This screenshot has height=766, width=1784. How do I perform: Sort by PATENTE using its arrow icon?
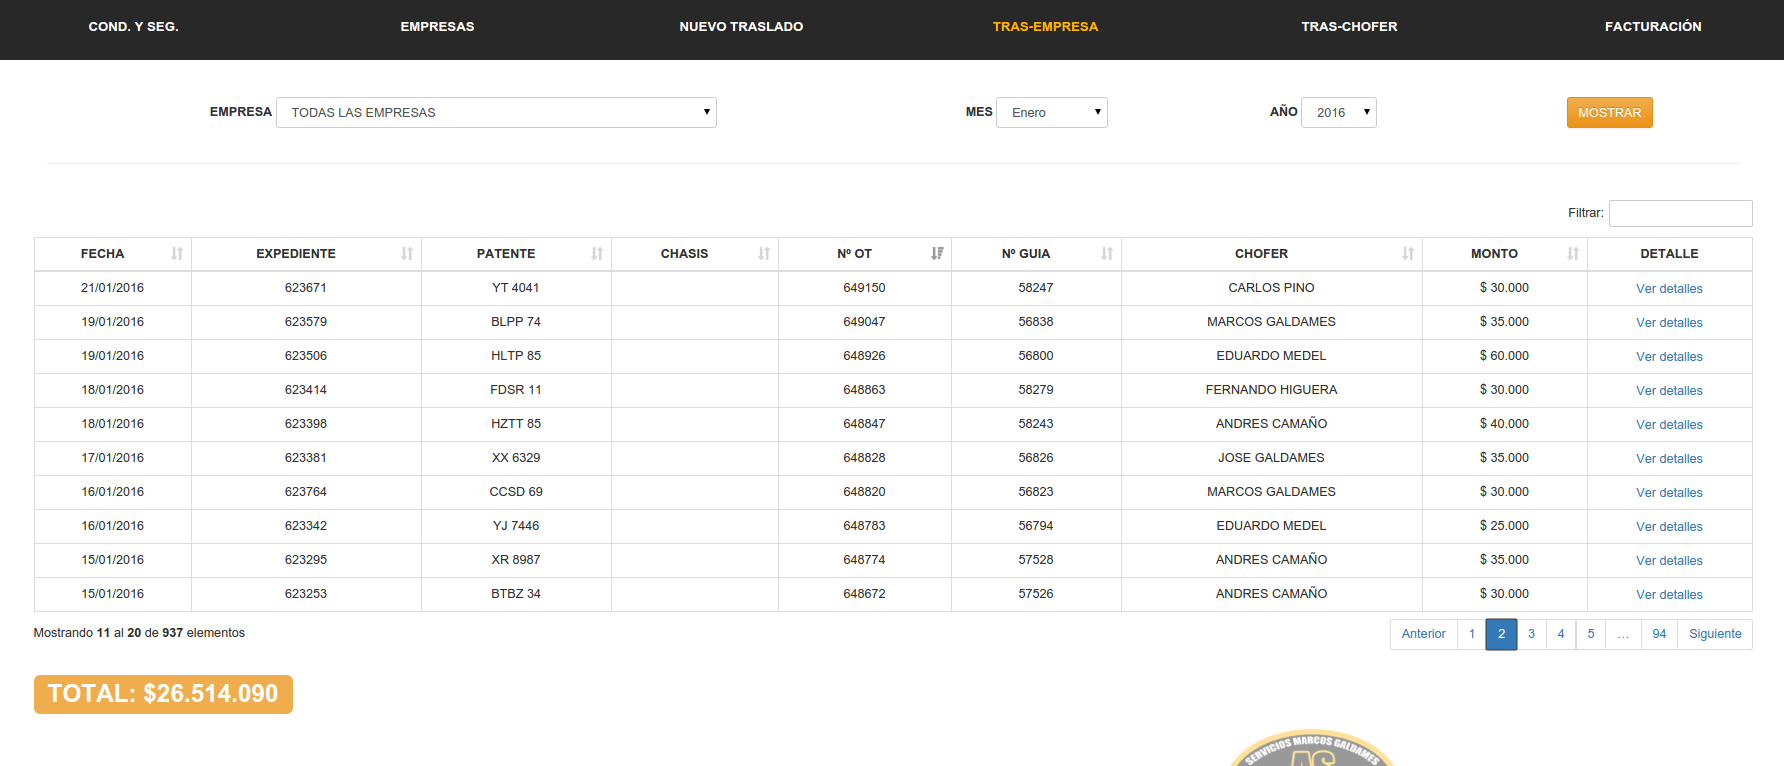(x=597, y=254)
